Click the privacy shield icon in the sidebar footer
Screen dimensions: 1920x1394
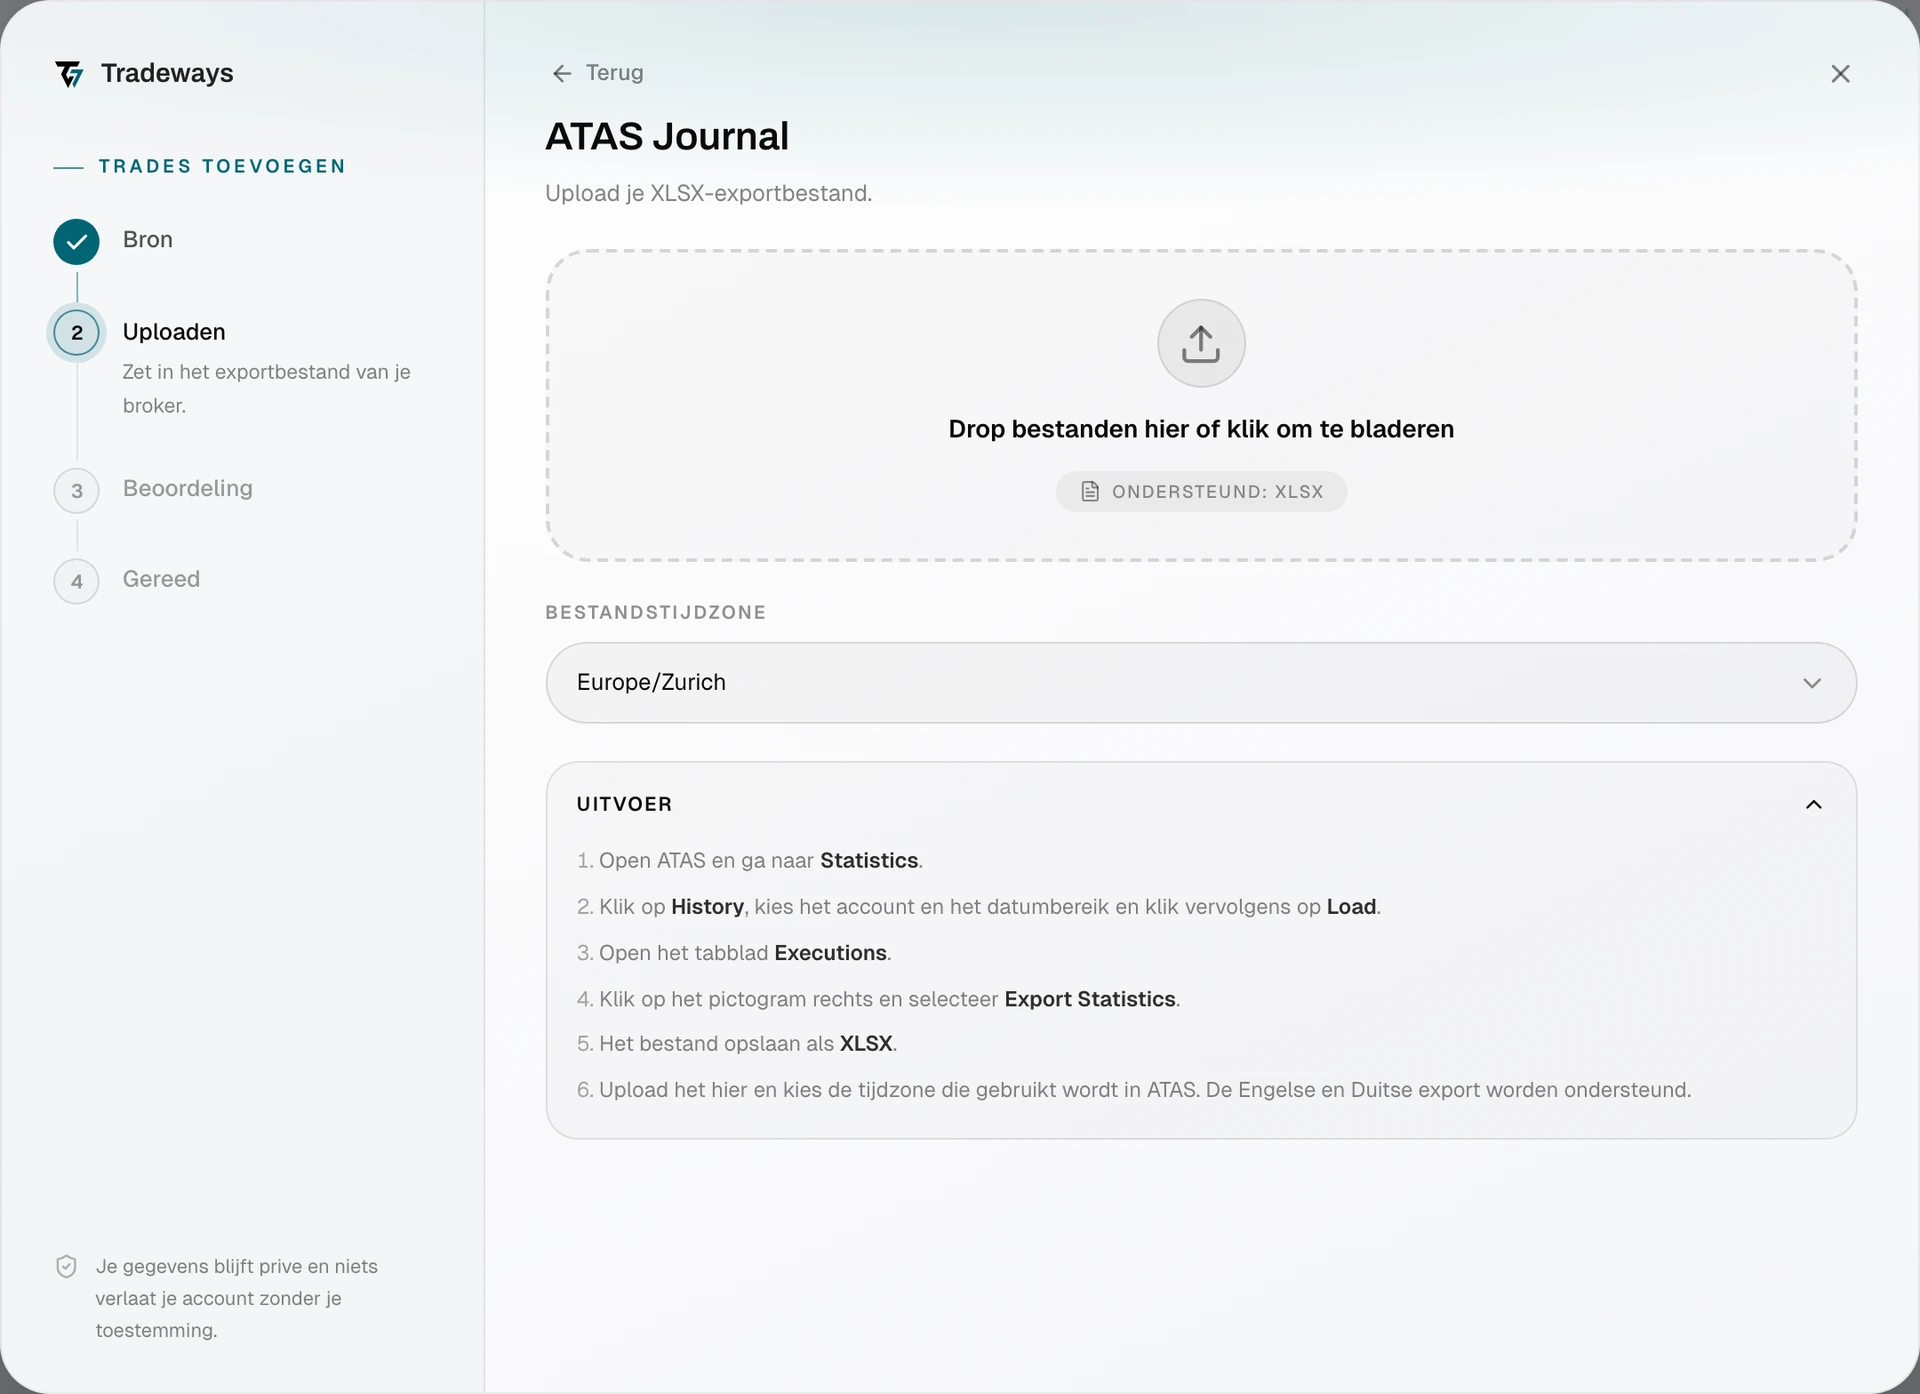[x=66, y=1267]
